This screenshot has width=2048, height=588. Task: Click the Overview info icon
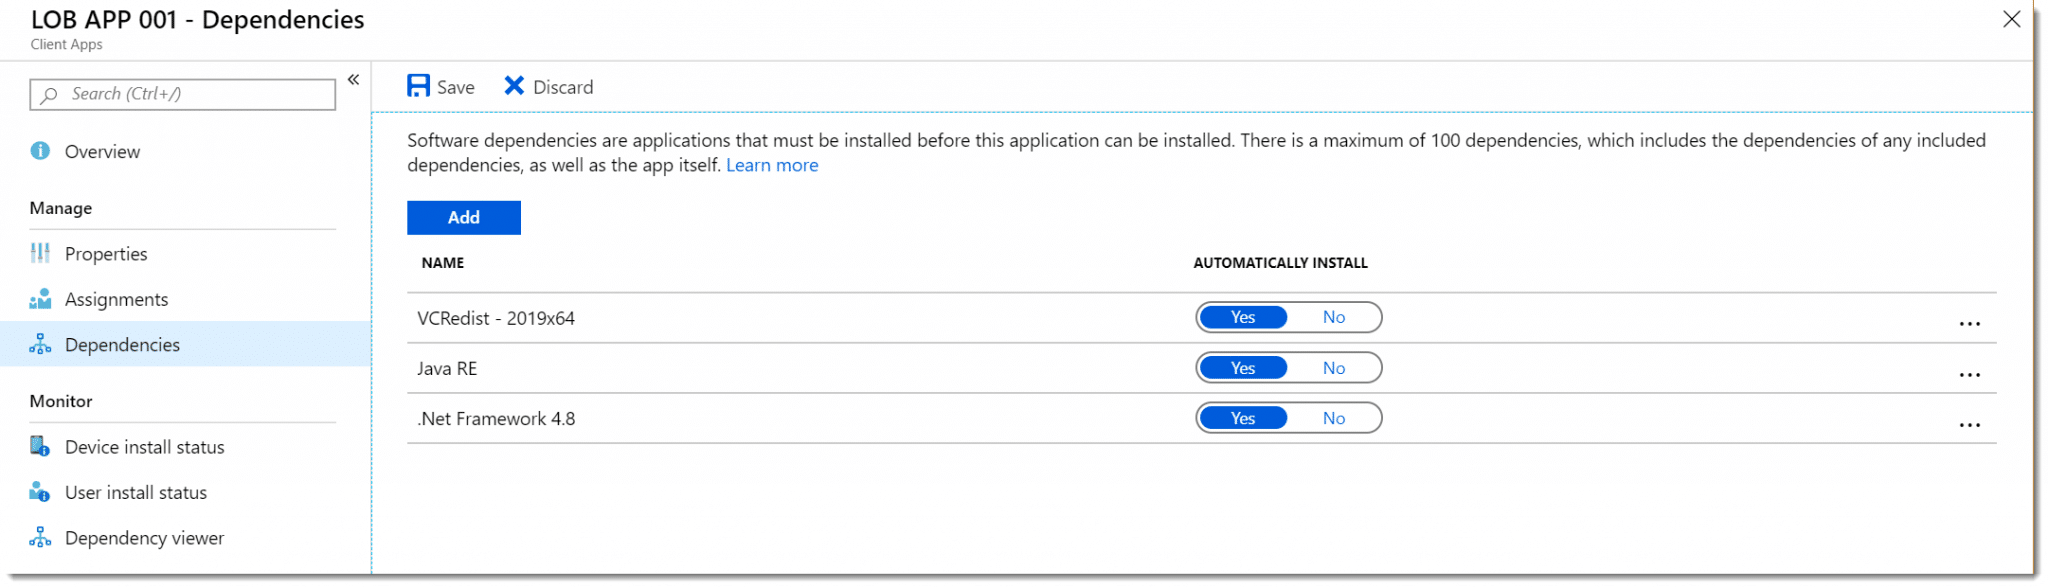coord(40,151)
